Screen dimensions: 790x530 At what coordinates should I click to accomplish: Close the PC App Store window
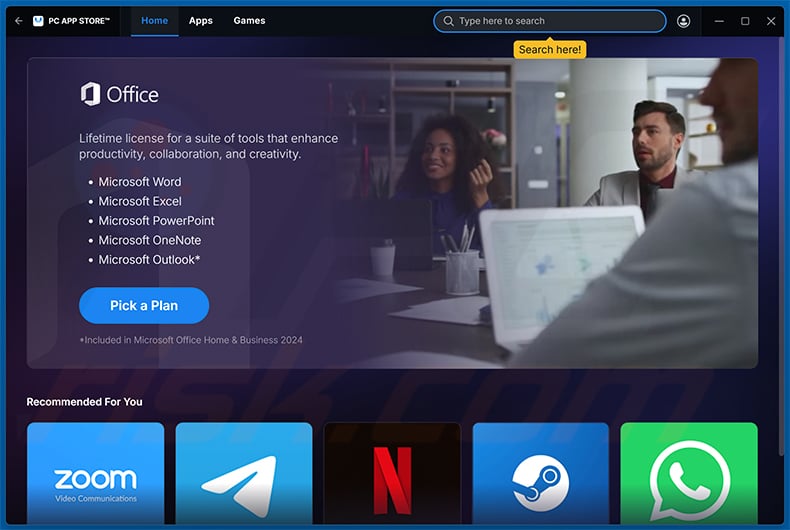(771, 21)
